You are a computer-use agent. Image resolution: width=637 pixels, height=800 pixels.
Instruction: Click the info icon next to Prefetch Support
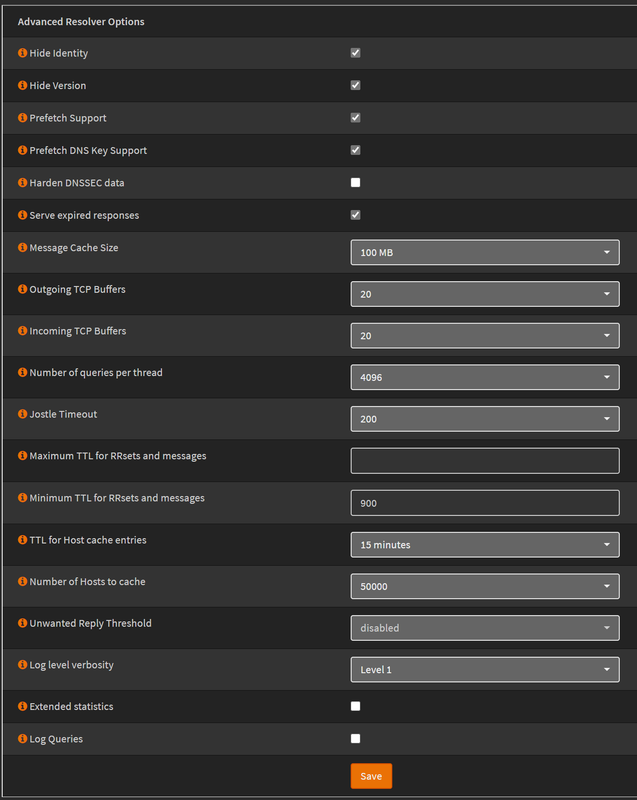tap(22, 117)
